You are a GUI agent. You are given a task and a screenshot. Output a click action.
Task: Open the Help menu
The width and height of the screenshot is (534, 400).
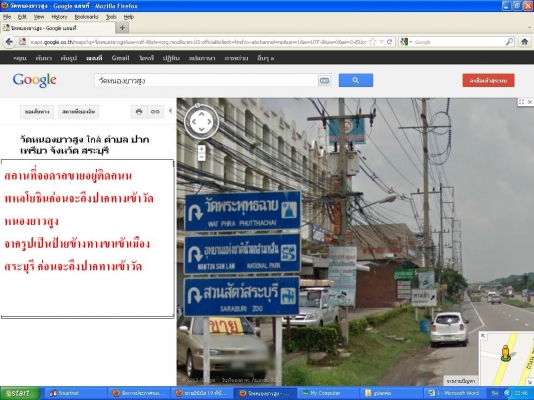[128, 17]
